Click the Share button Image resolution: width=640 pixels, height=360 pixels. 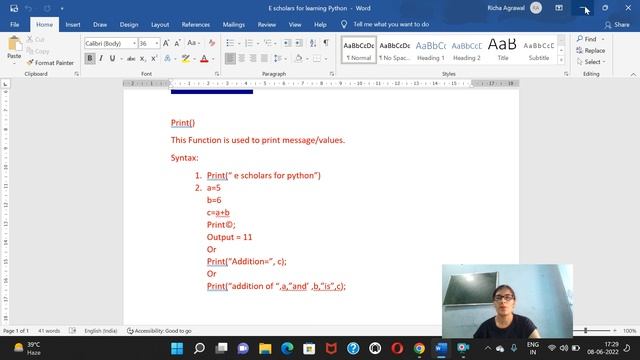[617, 25]
